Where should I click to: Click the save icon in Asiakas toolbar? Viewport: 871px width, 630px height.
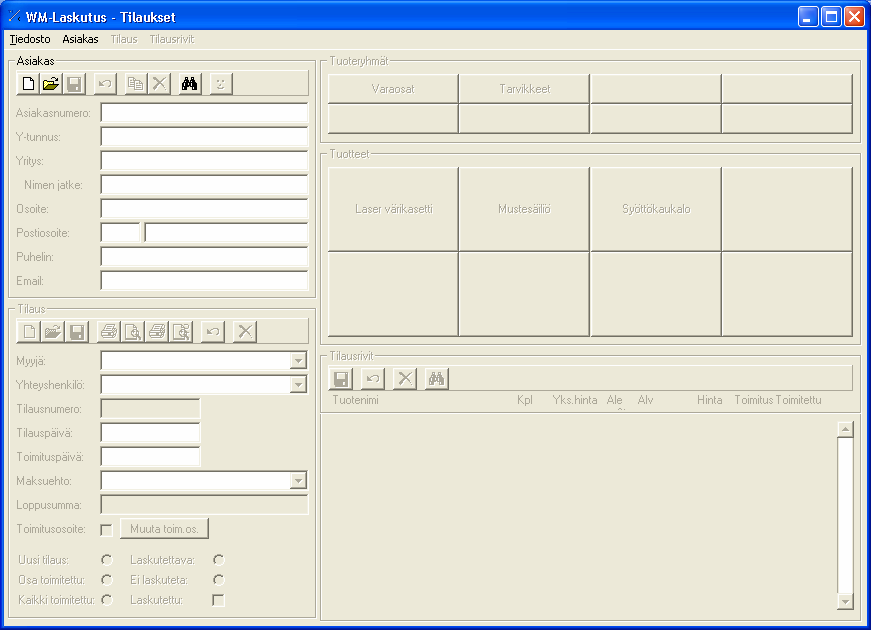[x=74, y=84]
